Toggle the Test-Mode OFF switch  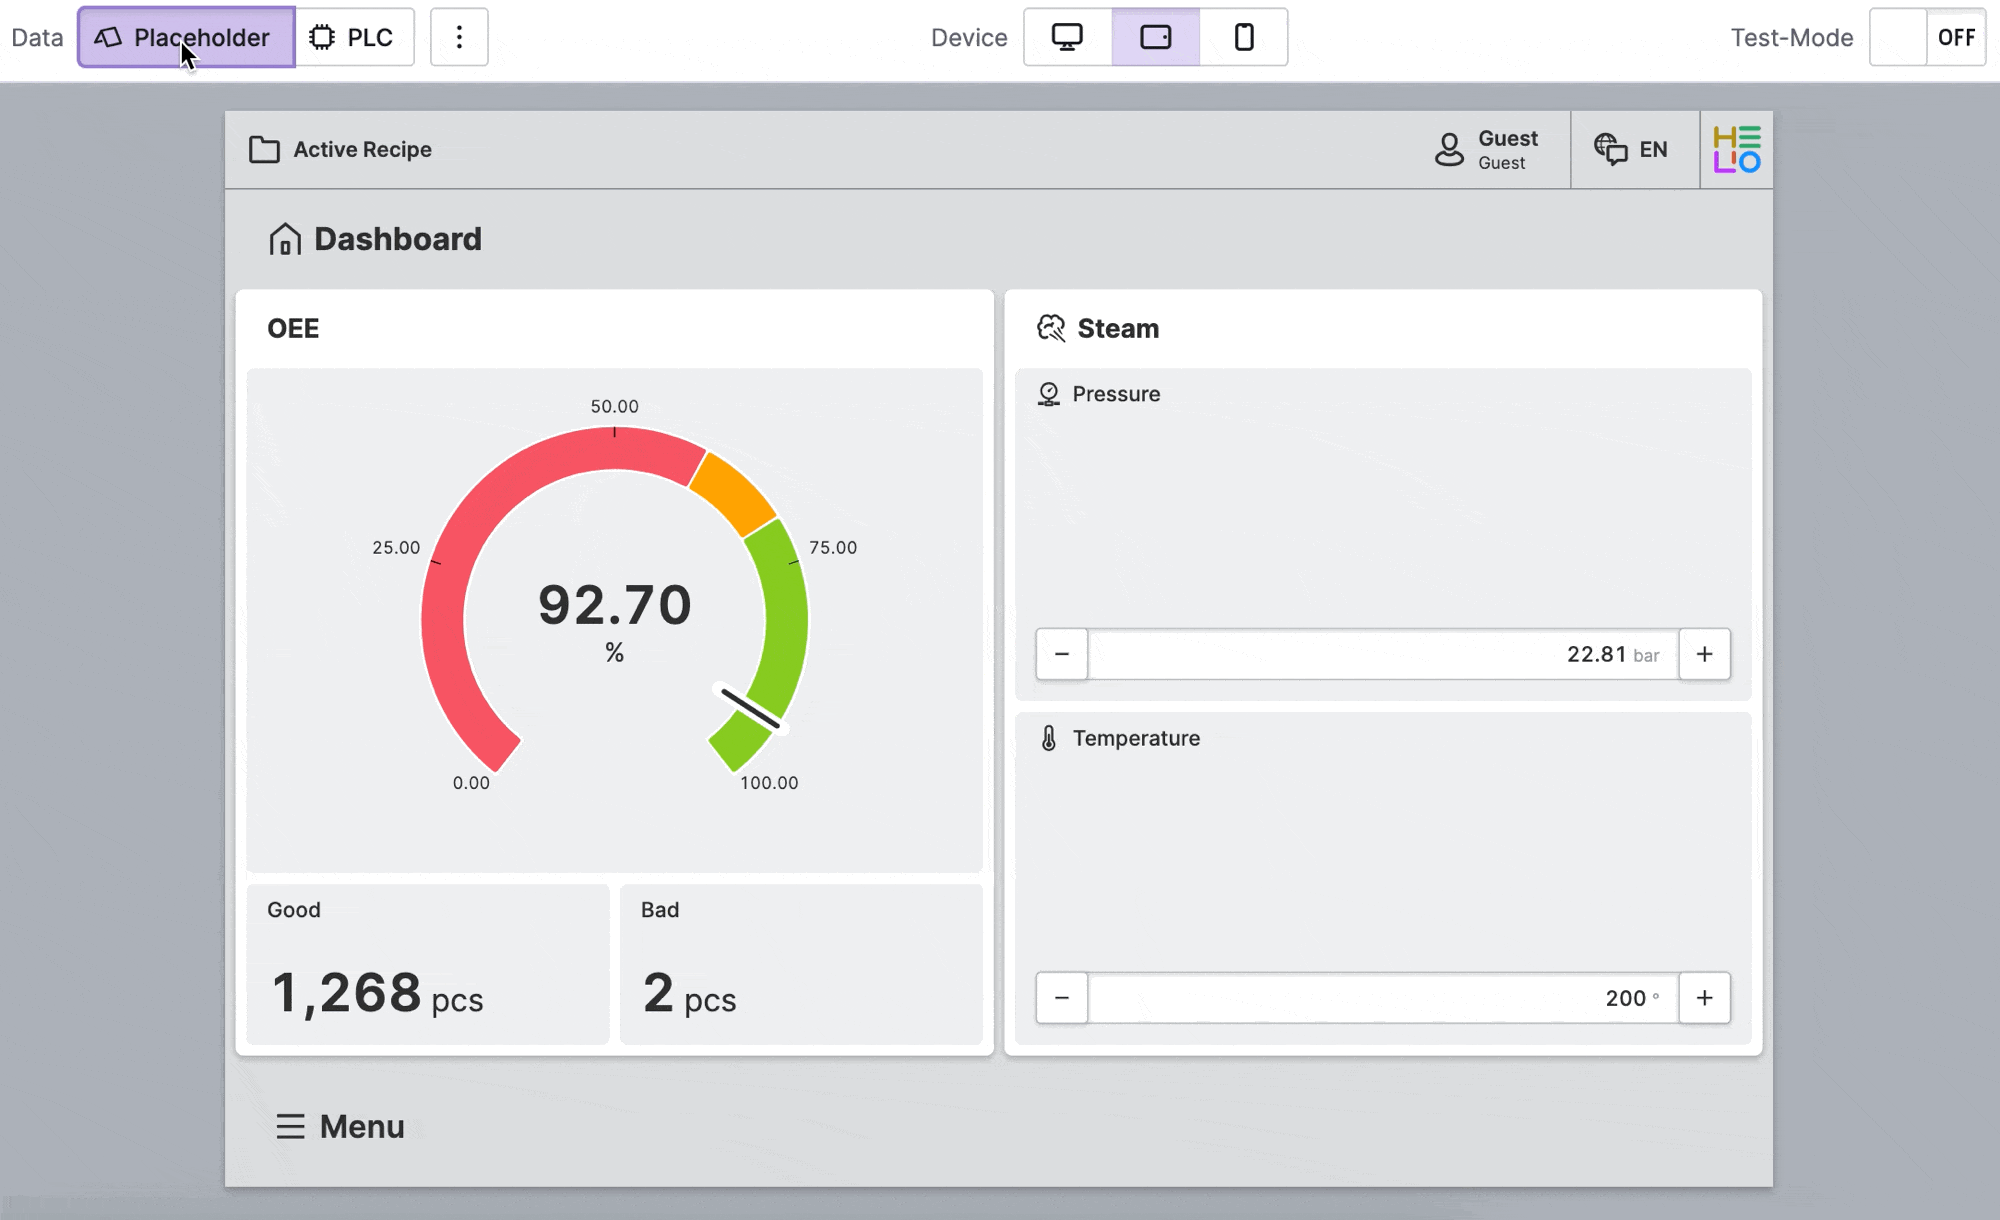(1927, 38)
